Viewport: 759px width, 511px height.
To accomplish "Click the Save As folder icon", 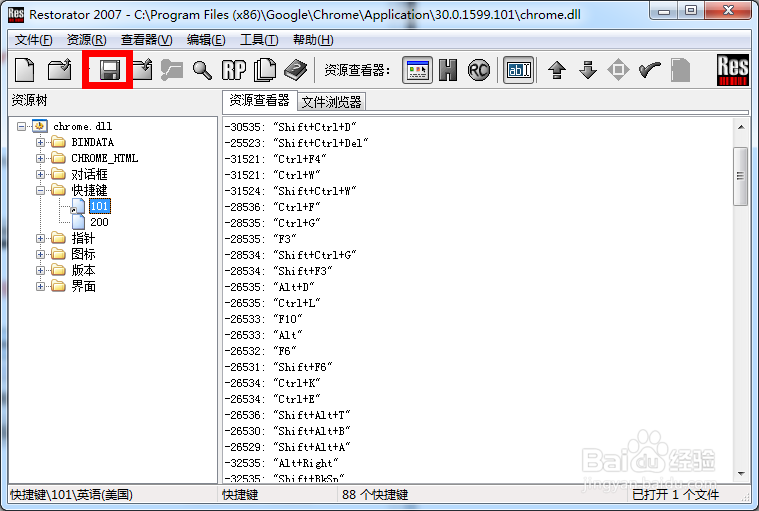I will [x=142, y=70].
